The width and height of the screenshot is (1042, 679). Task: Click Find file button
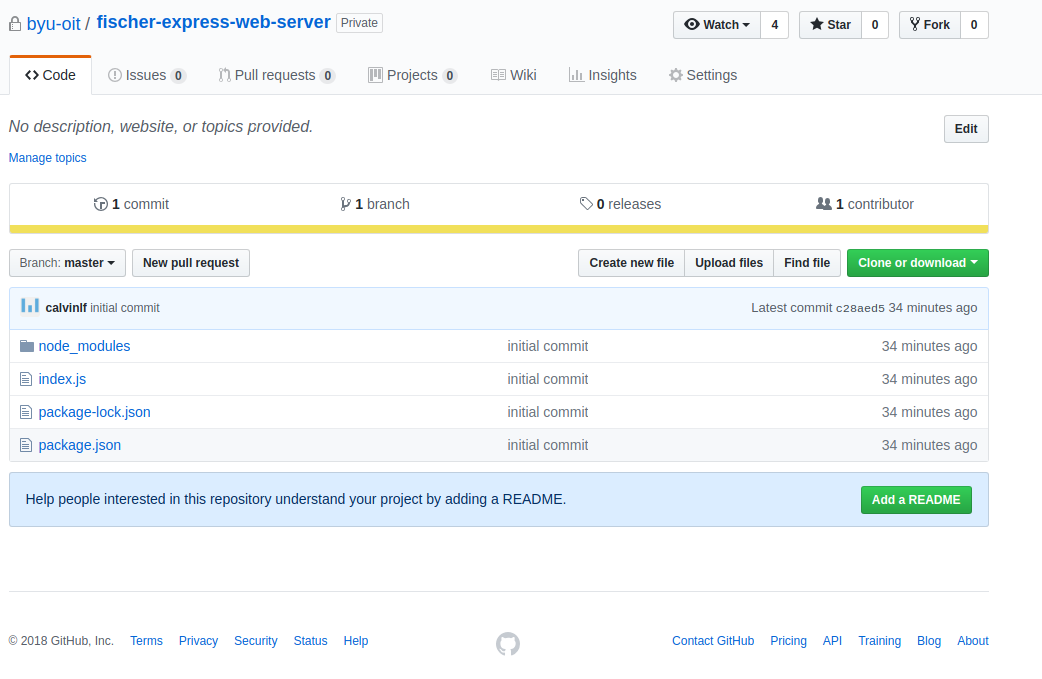pos(807,263)
